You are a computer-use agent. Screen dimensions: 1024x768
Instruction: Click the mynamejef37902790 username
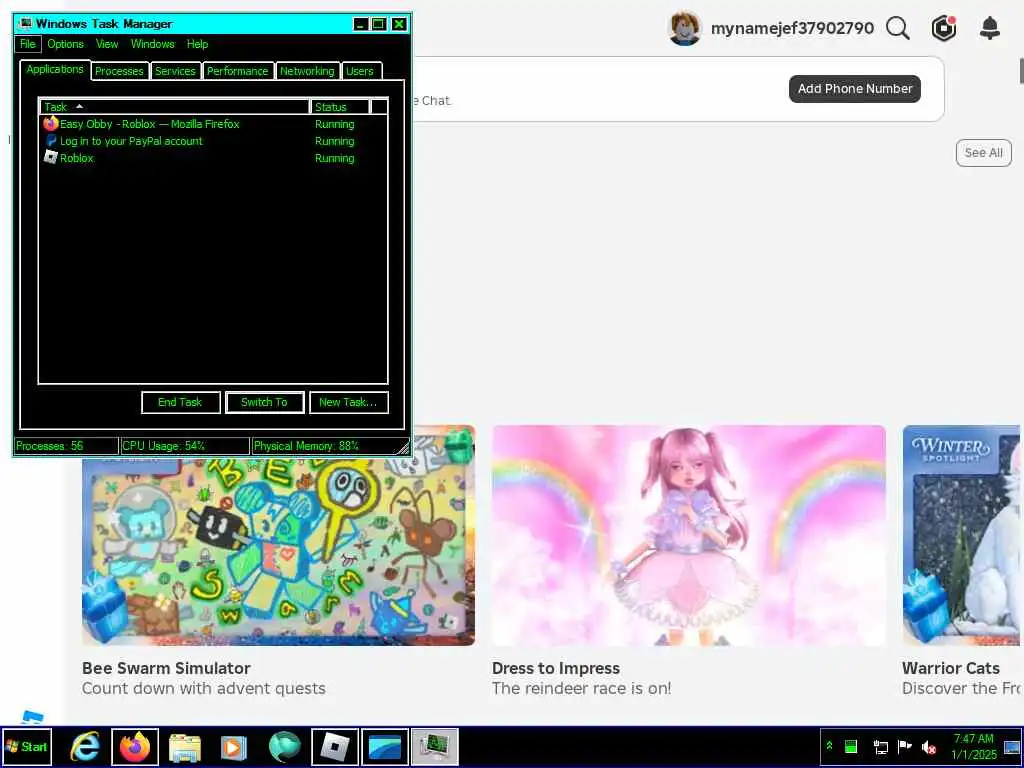pos(792,28)
